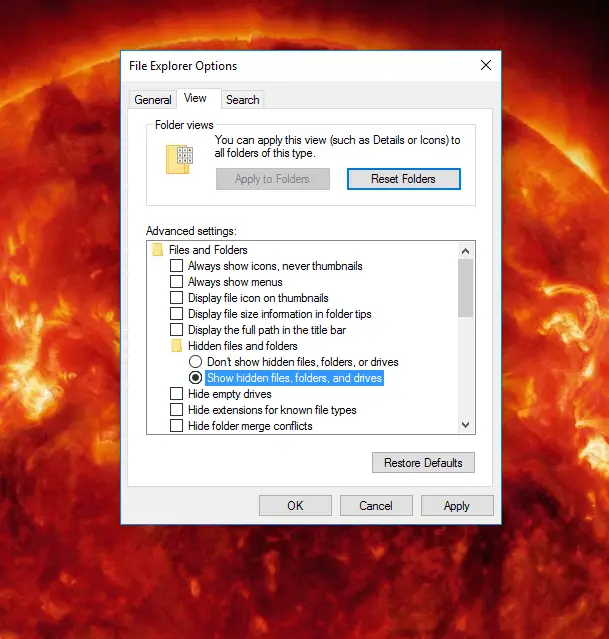This screenshot has width=609, height=639.
Task: Enable Display file size information in folder tips
Action: pos(176,314)
